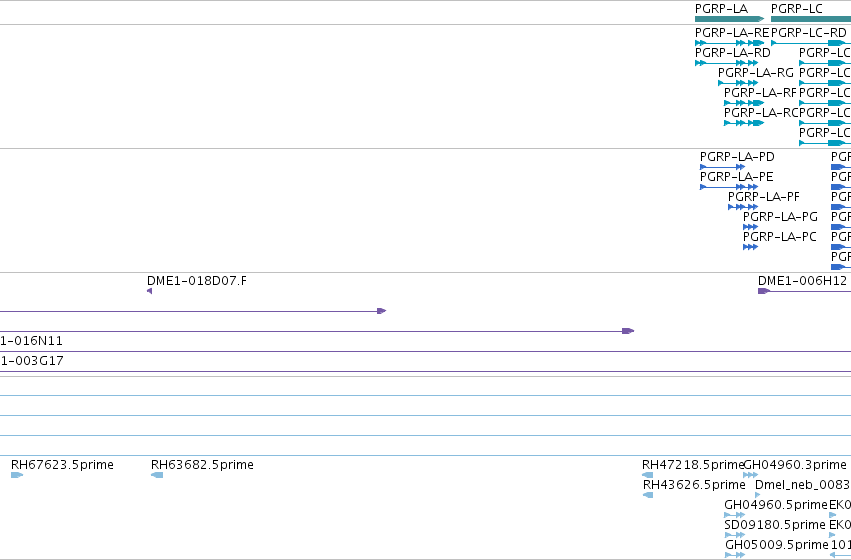Select the PGRP-LA-RG transcript glyph
Image resolution: width=851 pixels, height=560 pixels.
tap(738, 83)
